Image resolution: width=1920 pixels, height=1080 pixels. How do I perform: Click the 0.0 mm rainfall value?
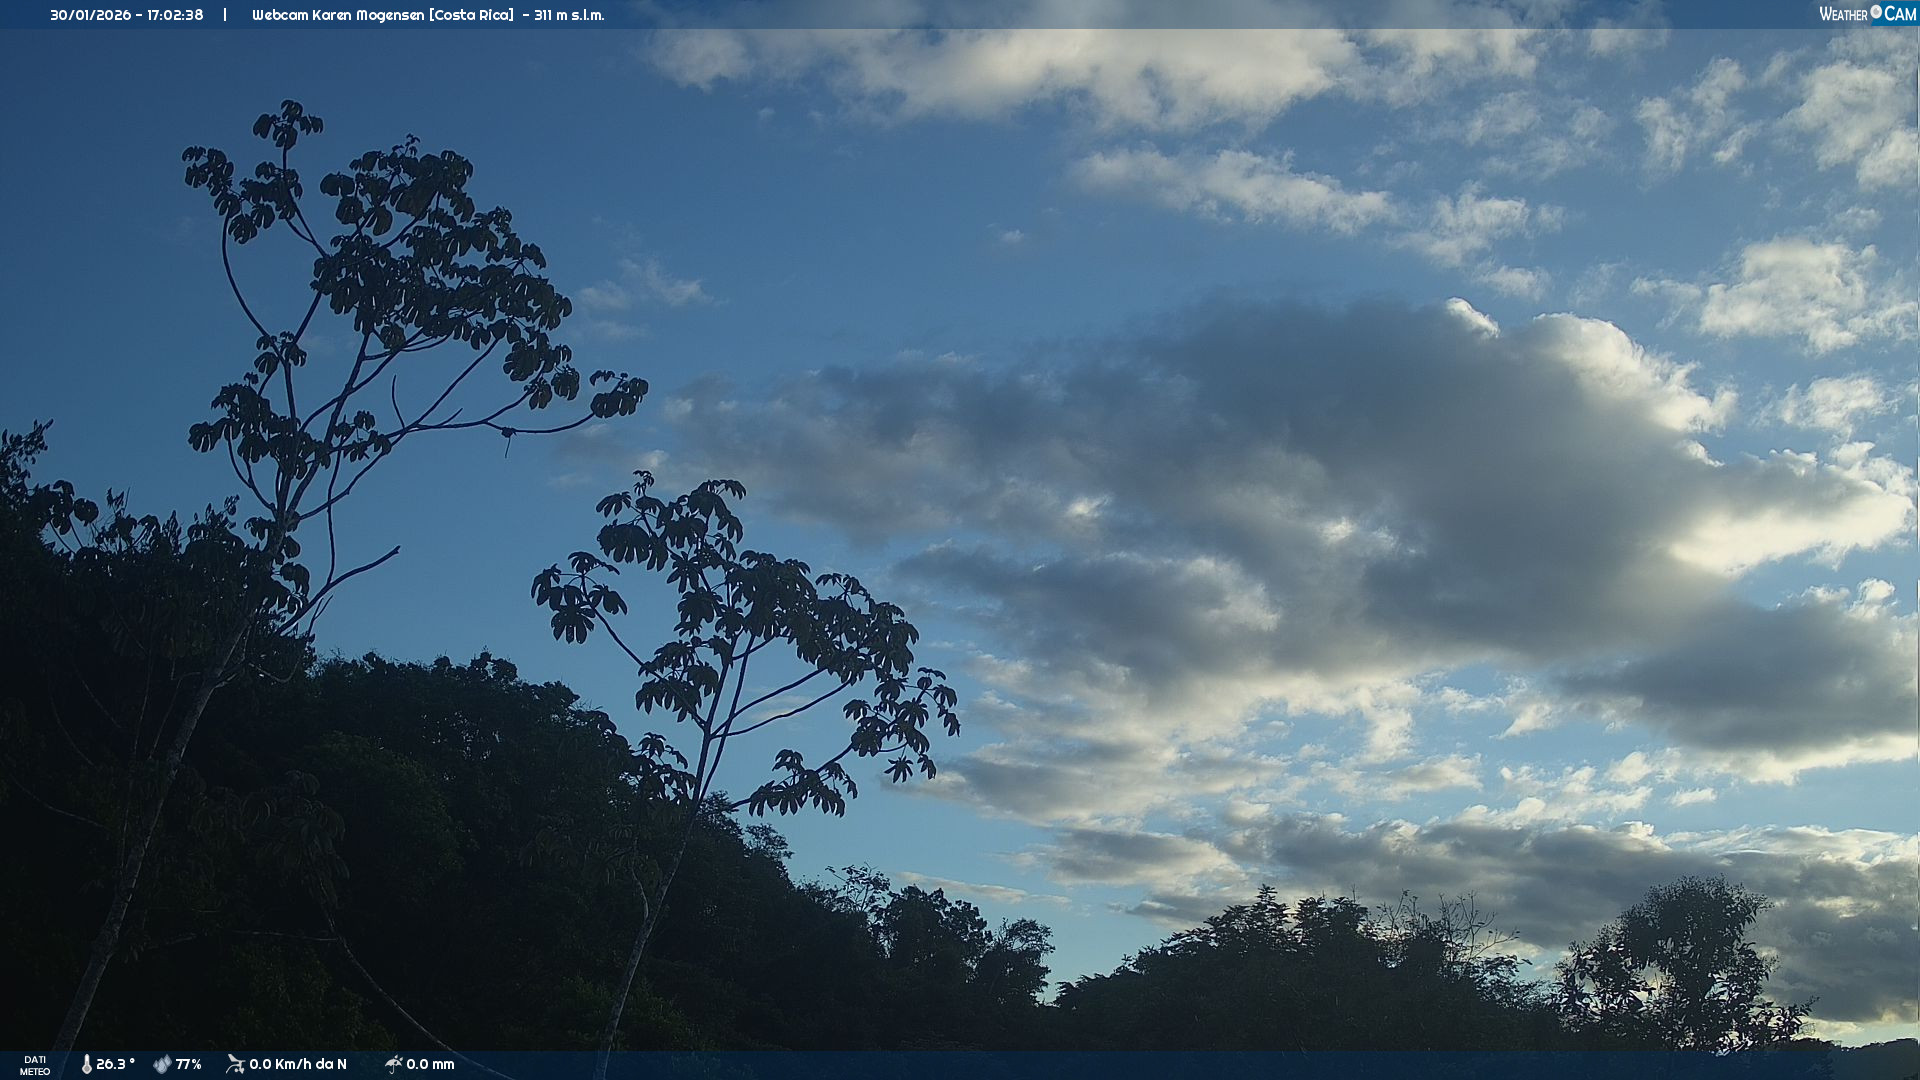pos(430,1064)
